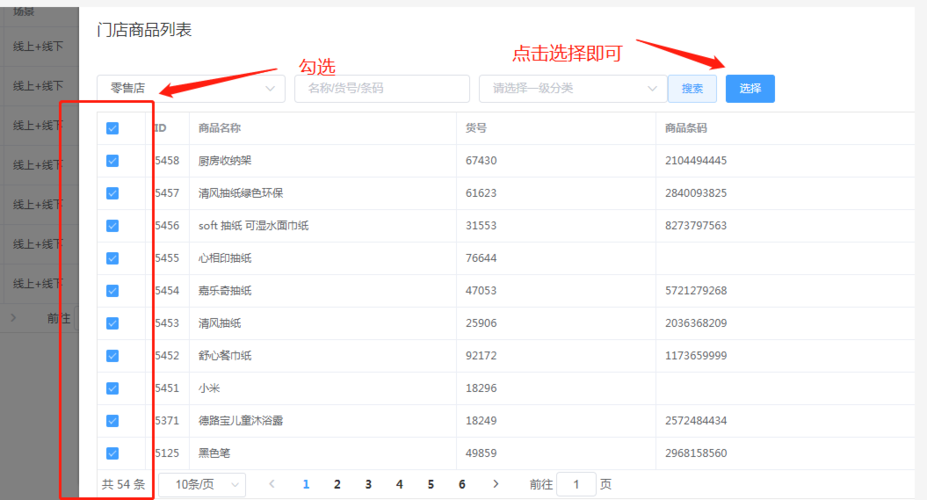Uncheck the checkbox for 嘉乐奇抽纸 row
The image size is (927, 500).
[x=112, y=291]
